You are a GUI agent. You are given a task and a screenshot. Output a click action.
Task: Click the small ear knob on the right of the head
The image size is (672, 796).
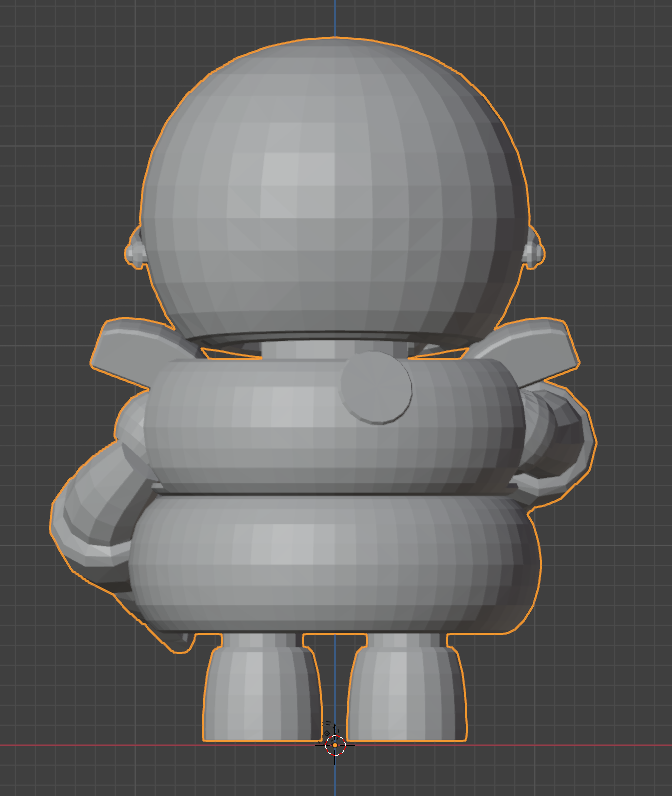coord(534,251)
